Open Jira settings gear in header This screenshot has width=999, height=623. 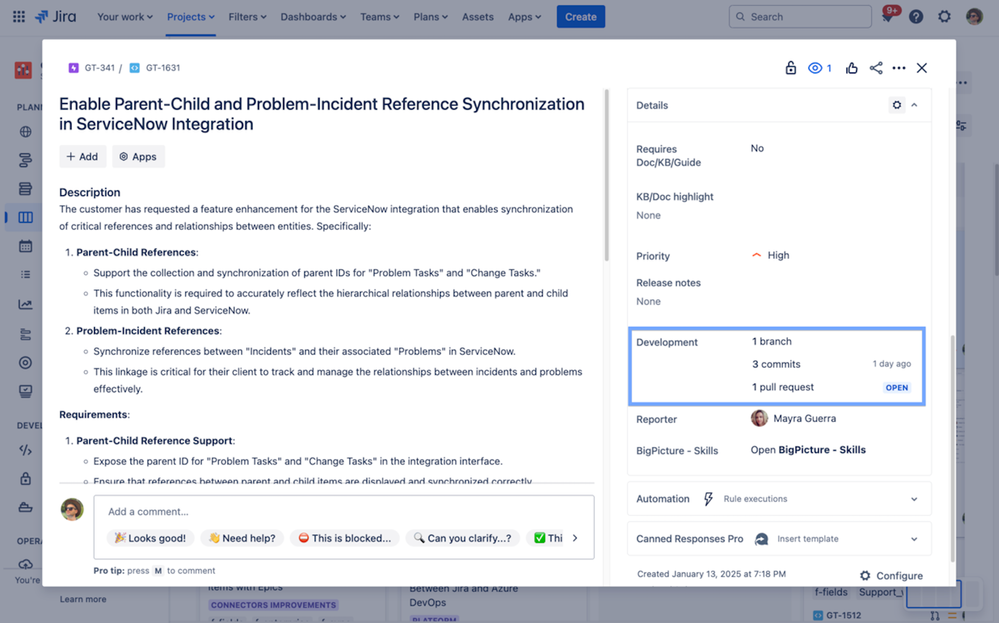point(944,17)
